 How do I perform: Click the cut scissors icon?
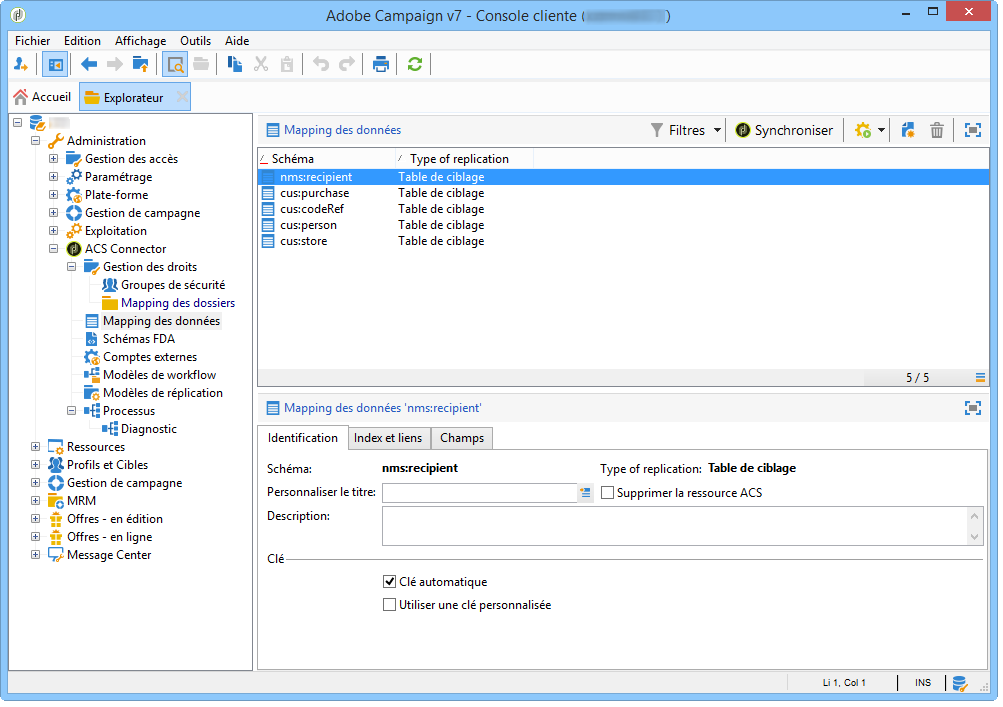260,65
